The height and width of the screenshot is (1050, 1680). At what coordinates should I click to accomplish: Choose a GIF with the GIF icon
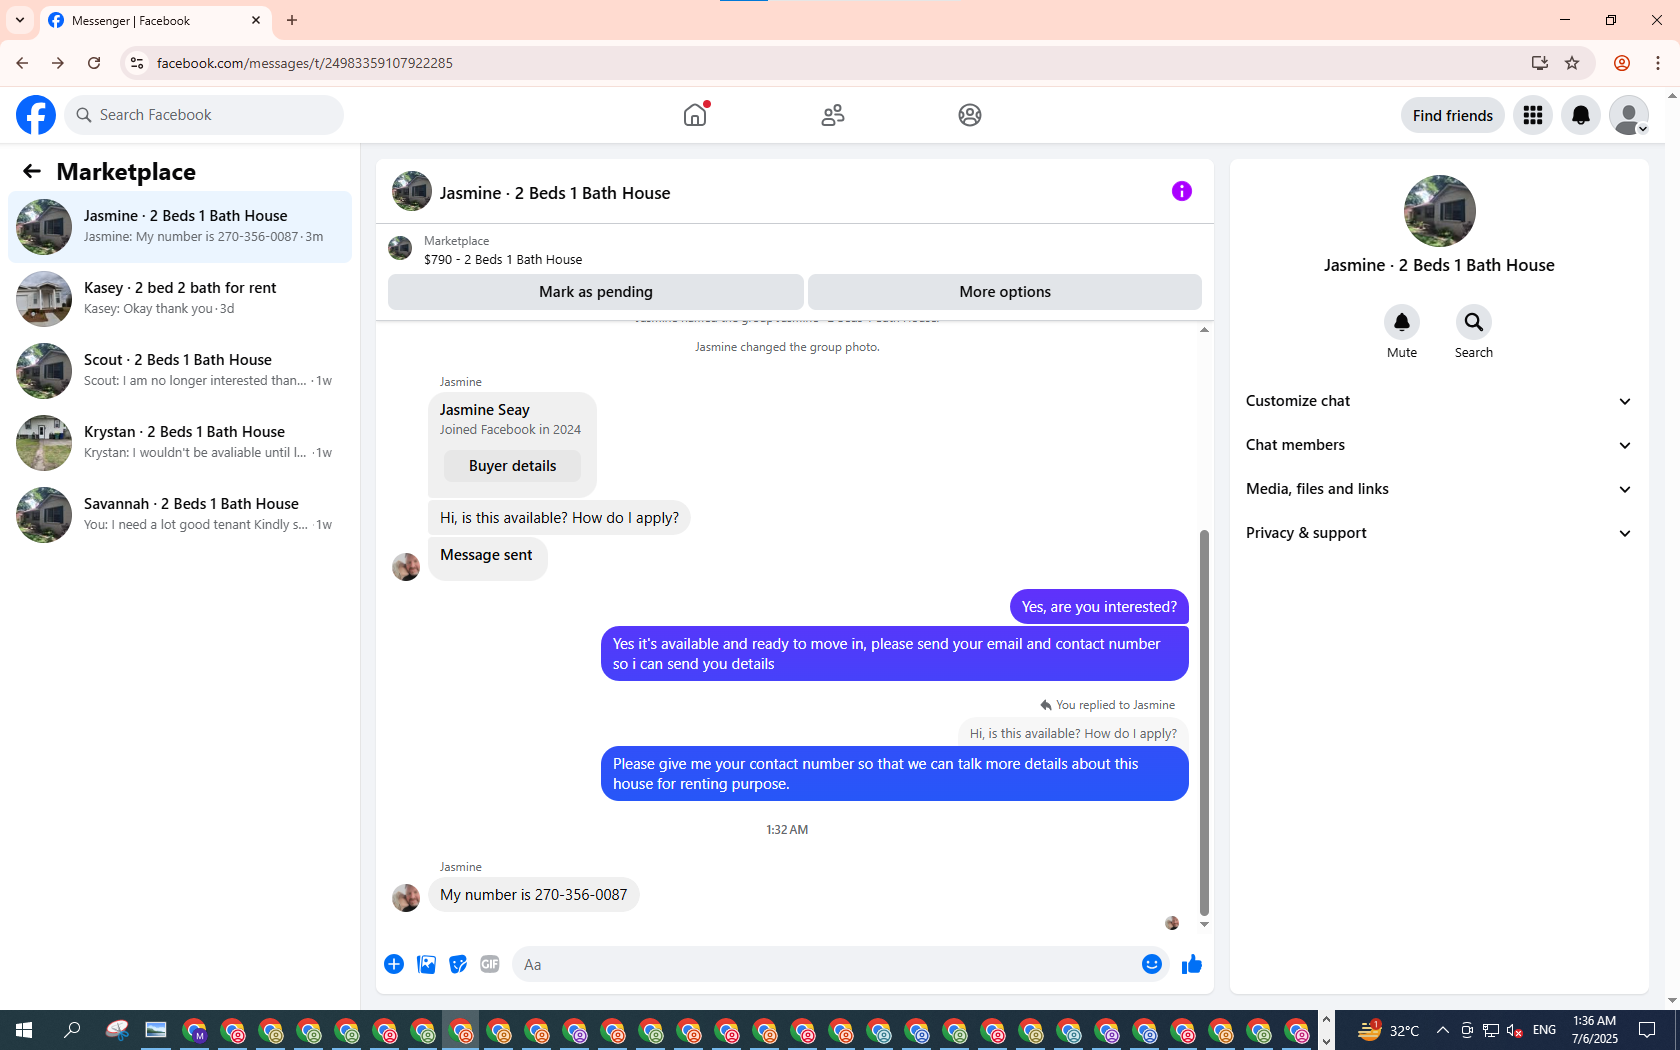click(490, 964)
